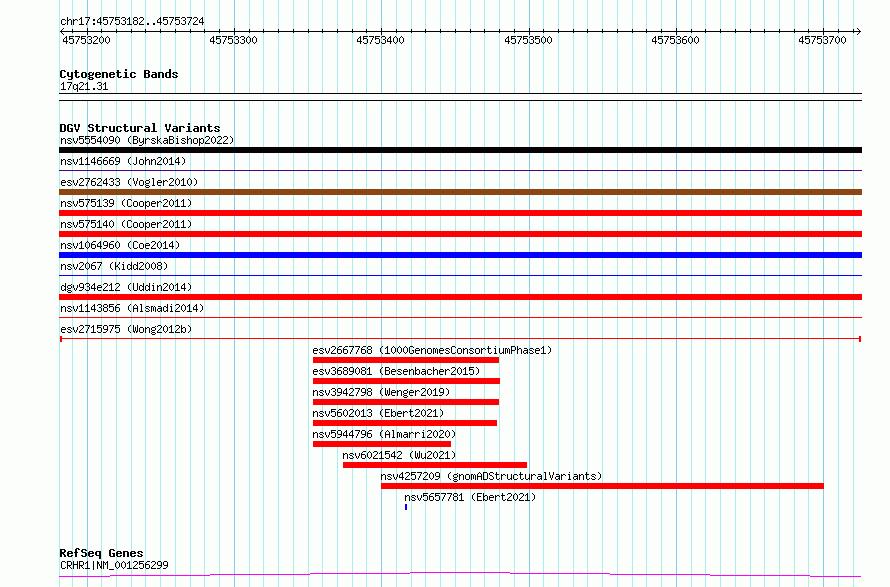890x587 pixels.
Task: Click the red esv2667768 variant bar
Action: click(x=406, y=360)
